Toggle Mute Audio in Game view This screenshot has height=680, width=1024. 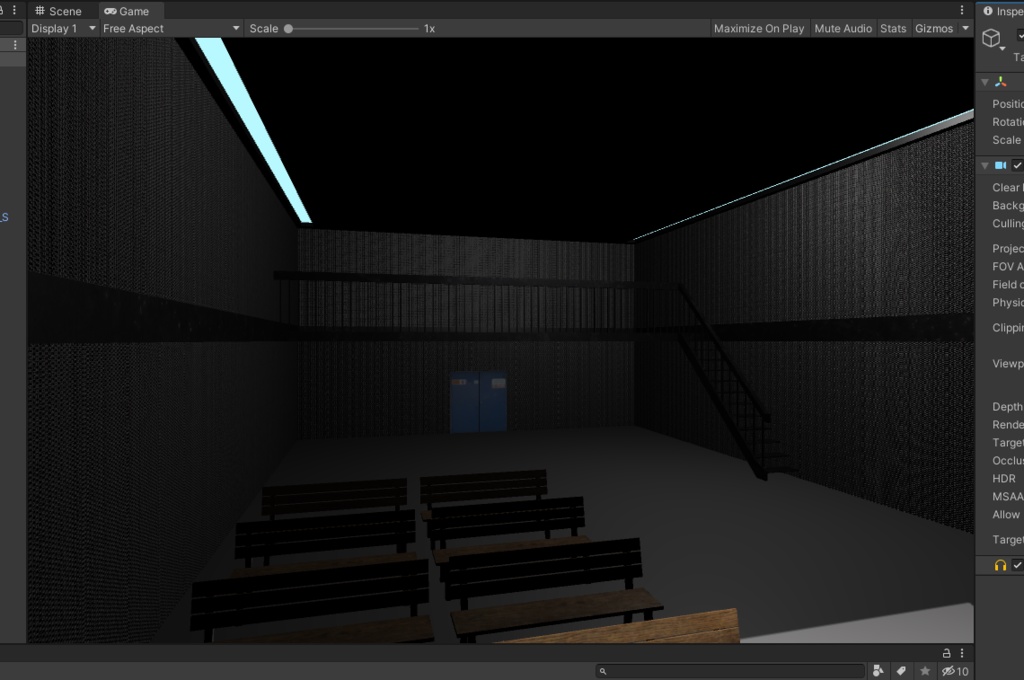[842, 29]
